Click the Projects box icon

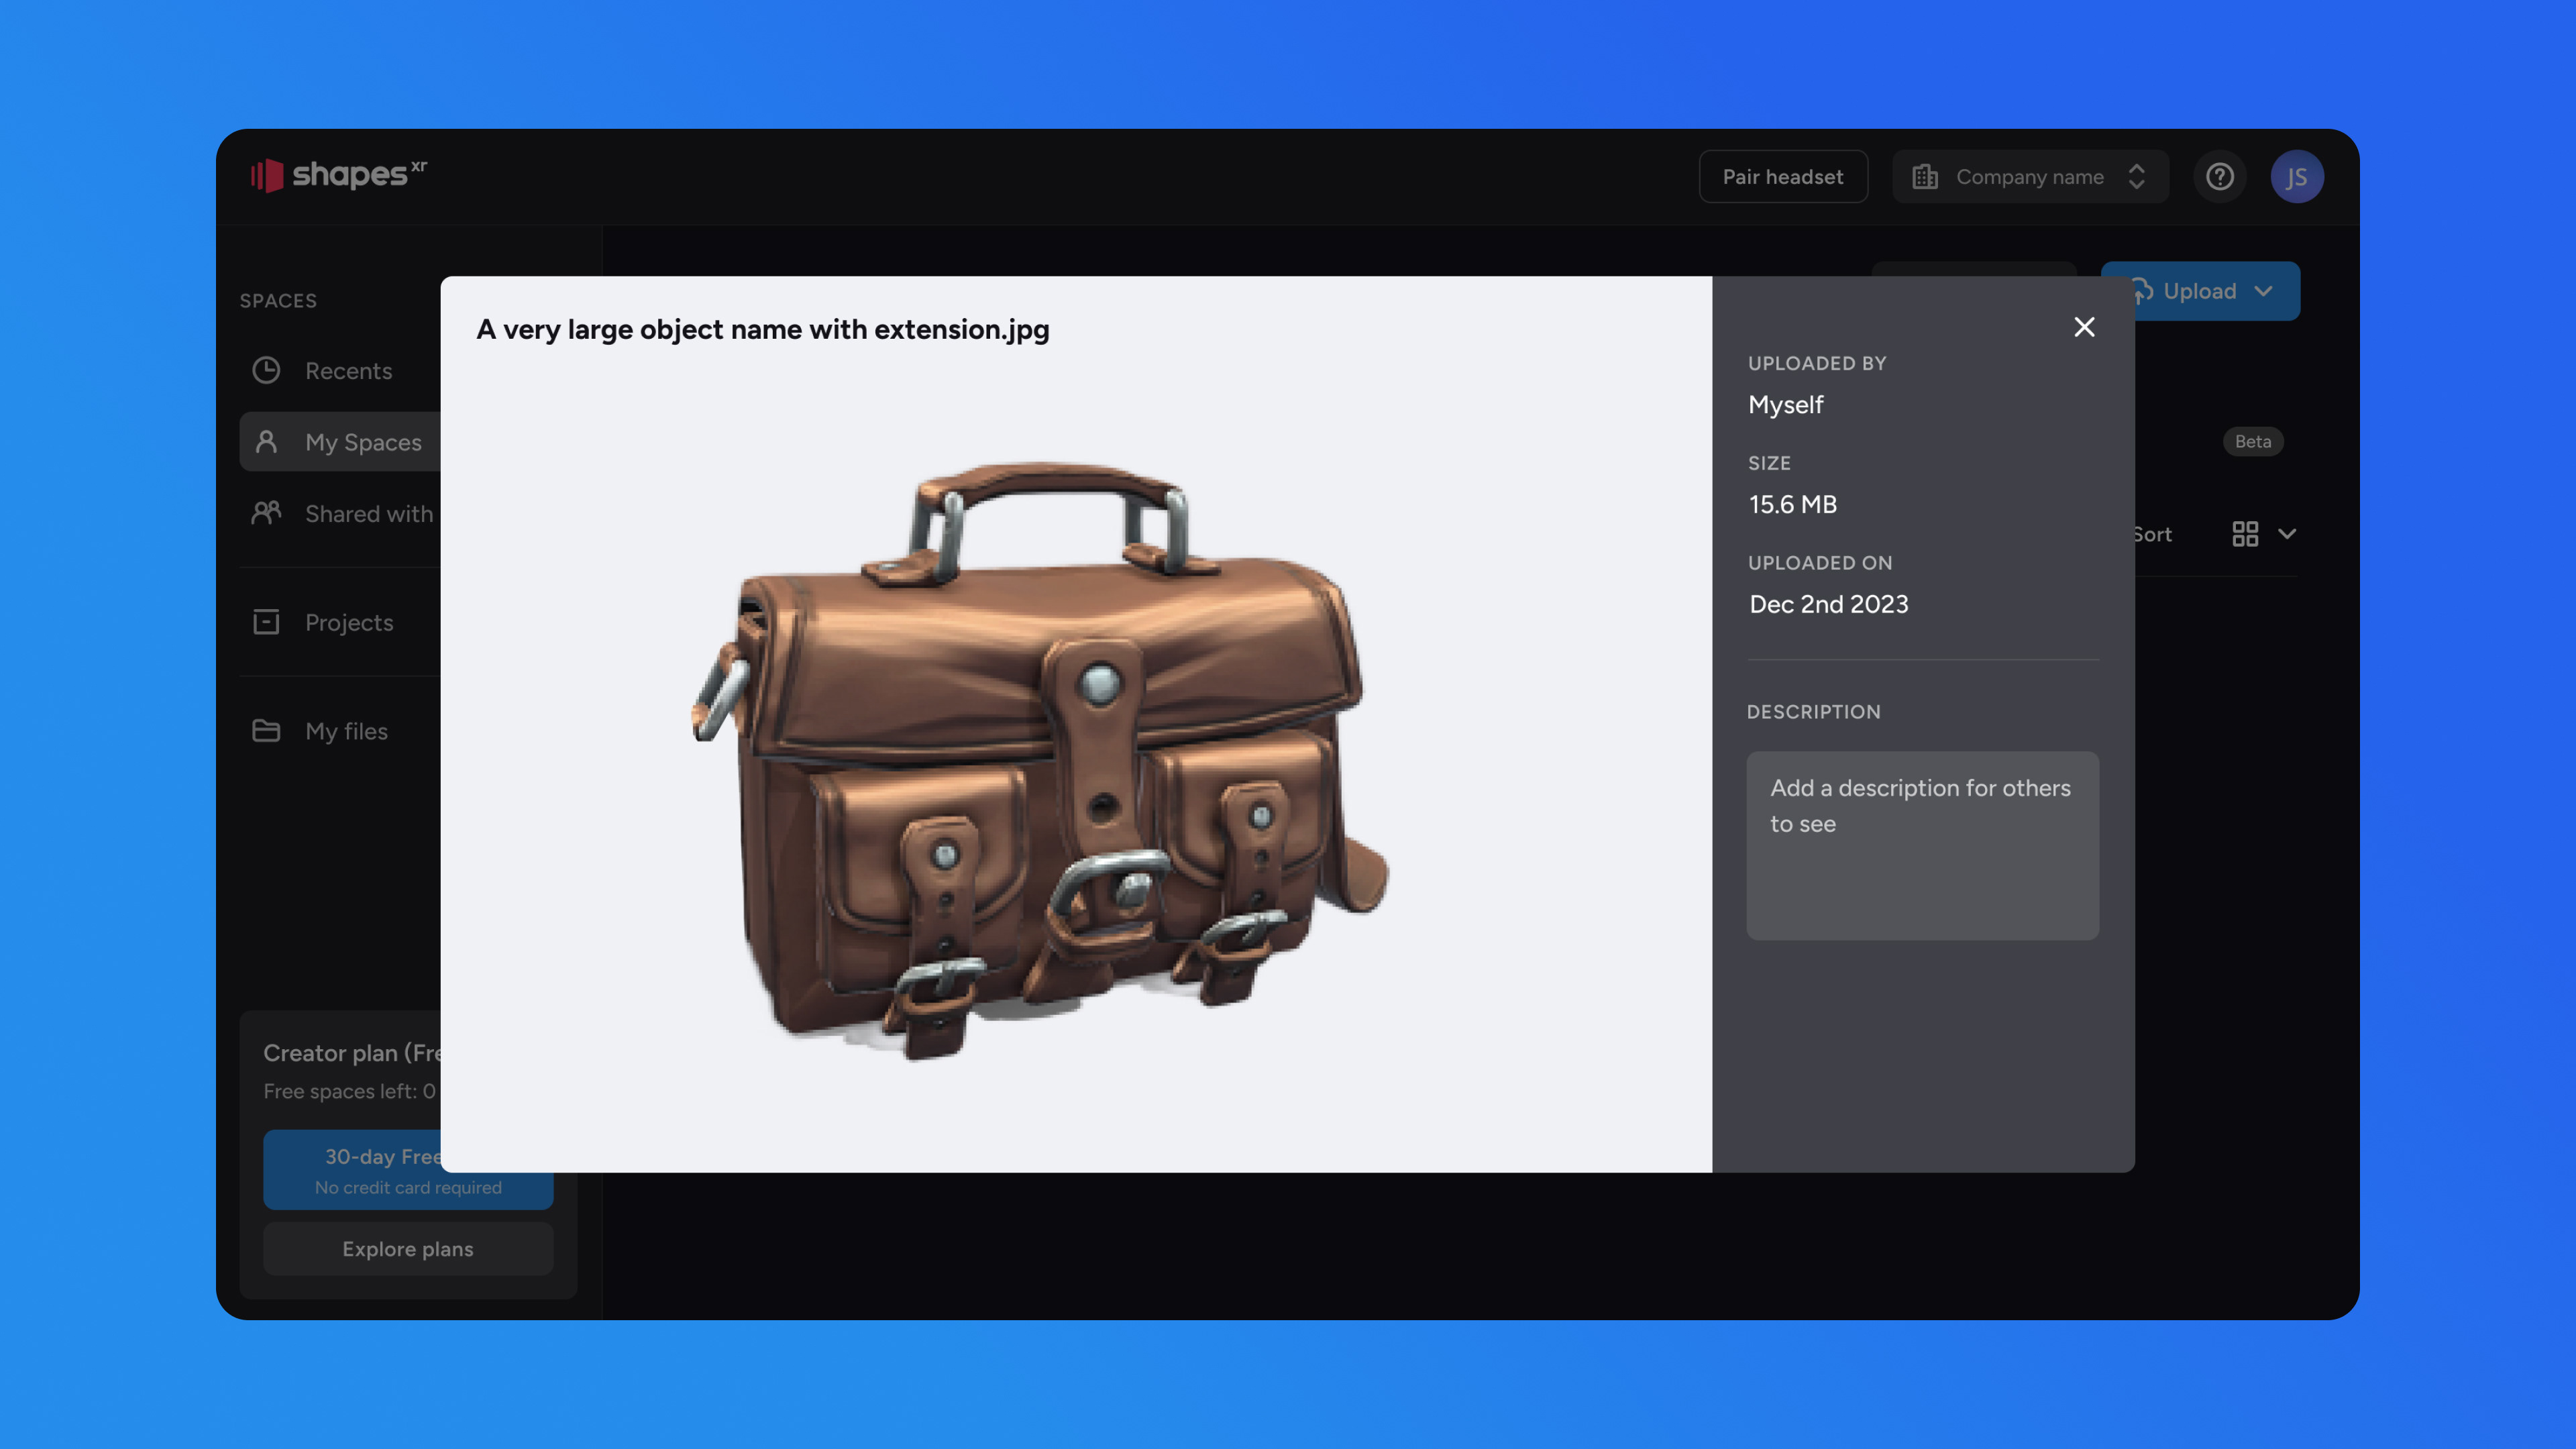(x=266, y=622)
